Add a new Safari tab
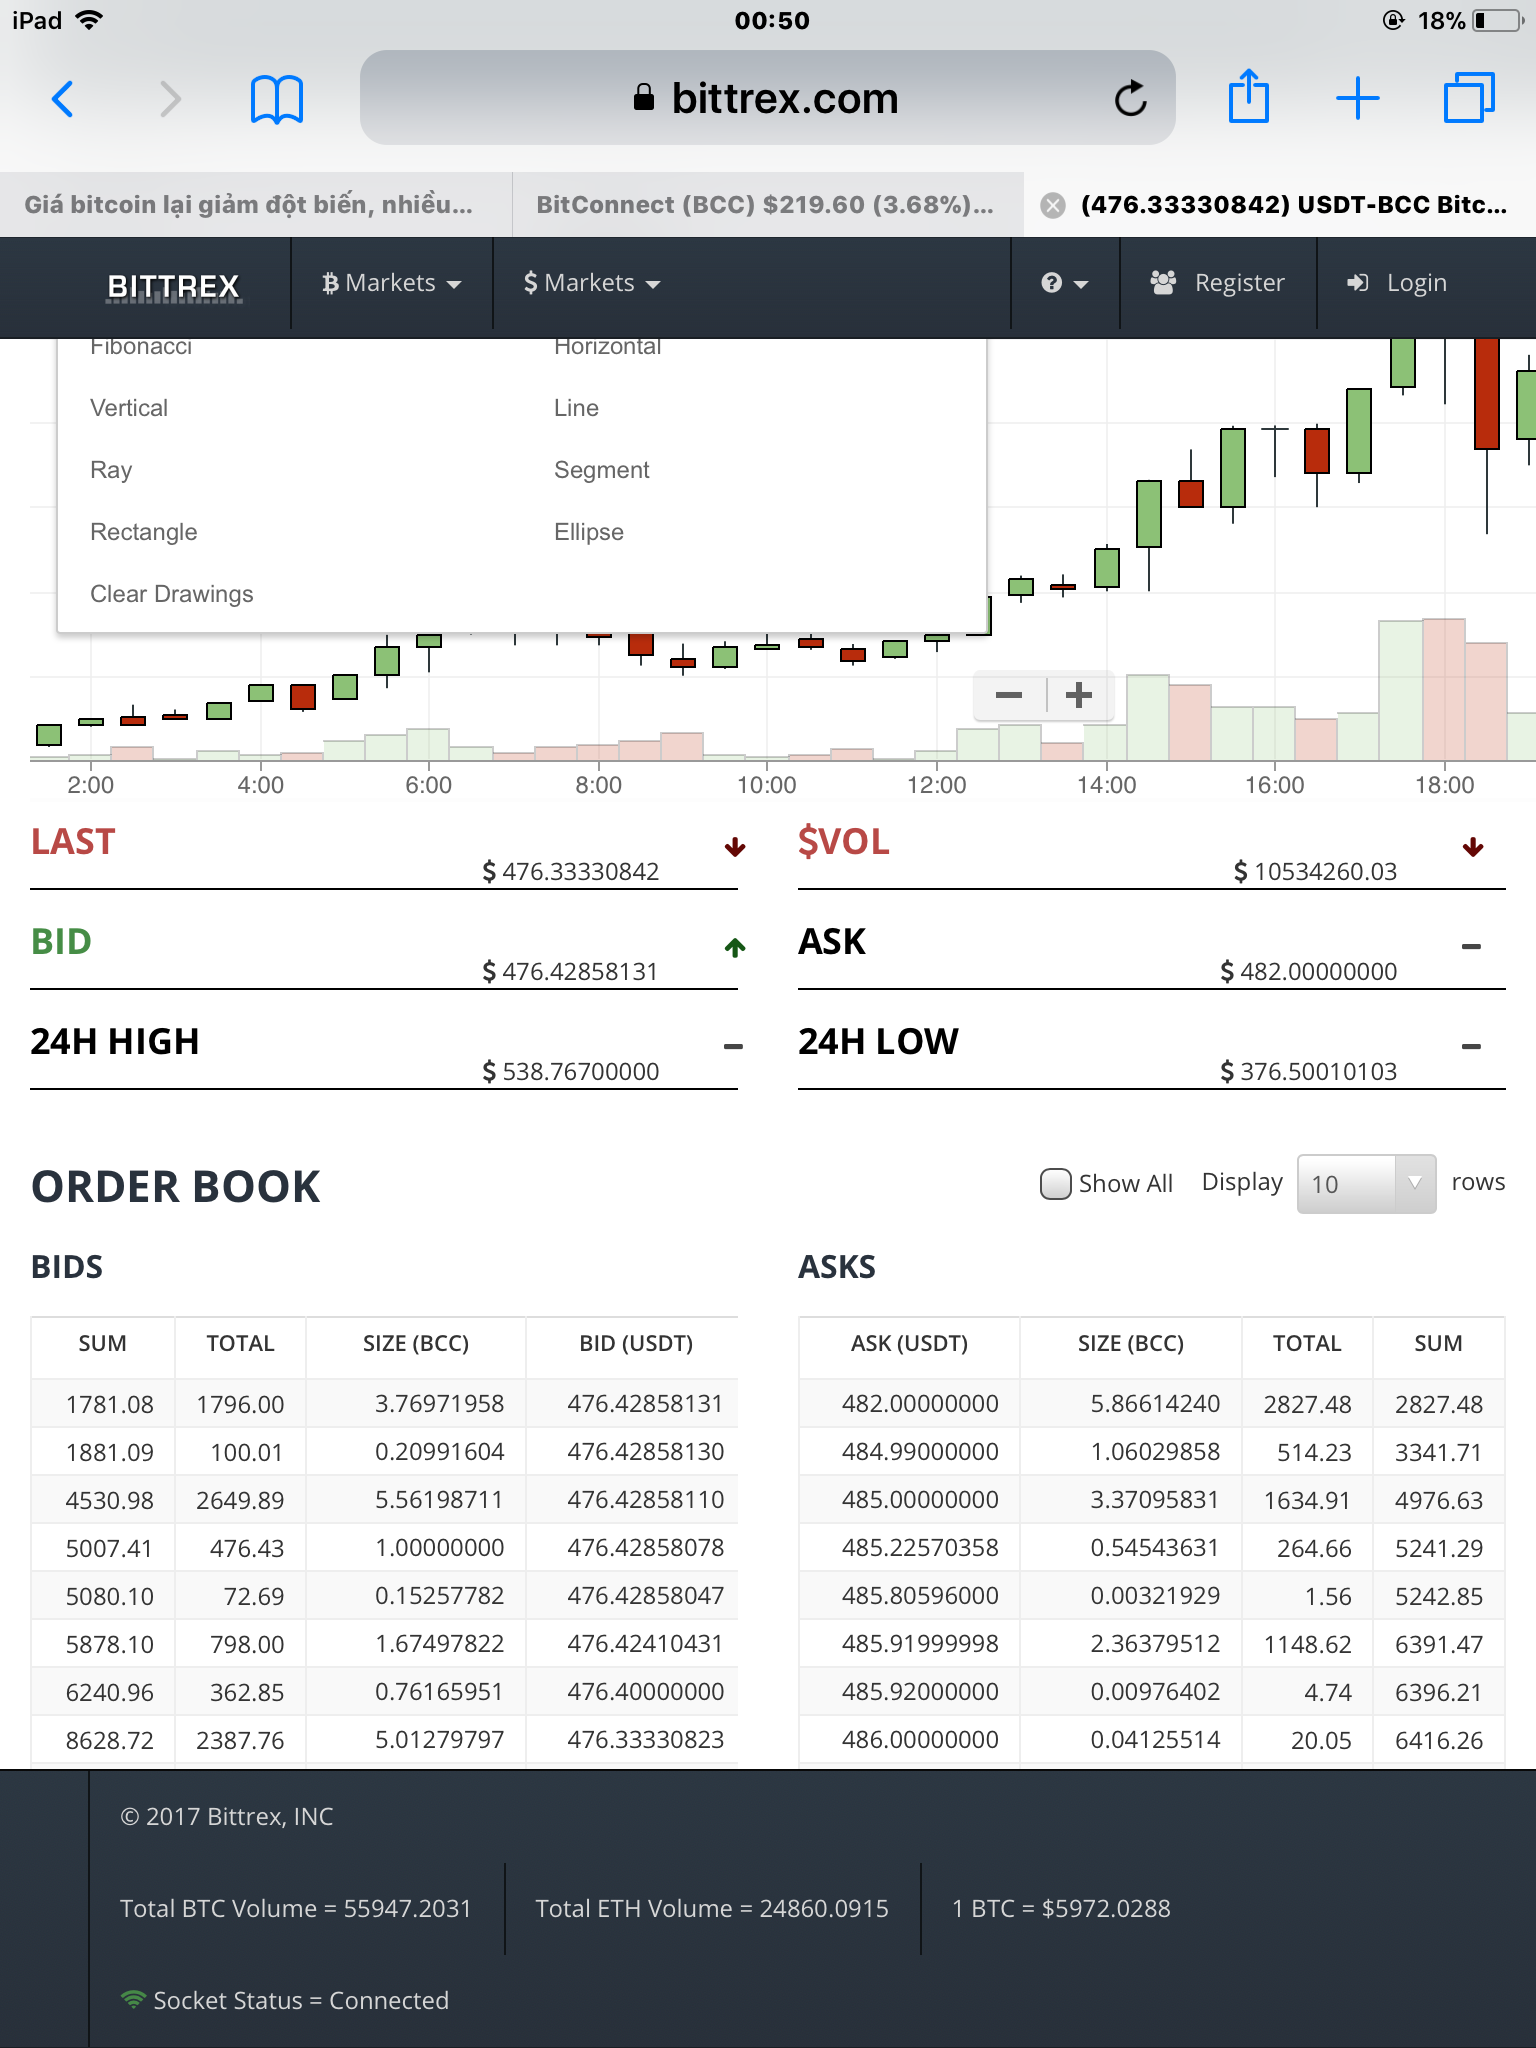 pyautogui.click(x=1358, y=98)
